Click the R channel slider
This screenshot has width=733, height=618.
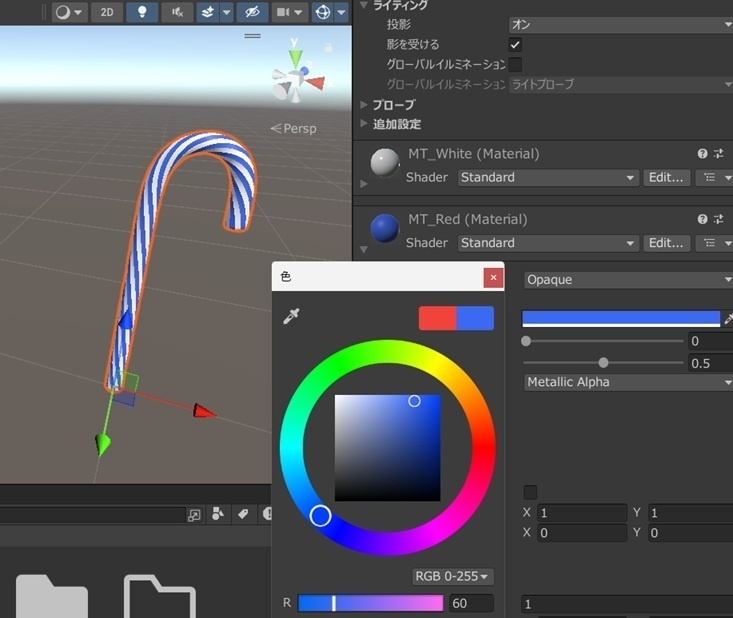[x=370, y=603]
